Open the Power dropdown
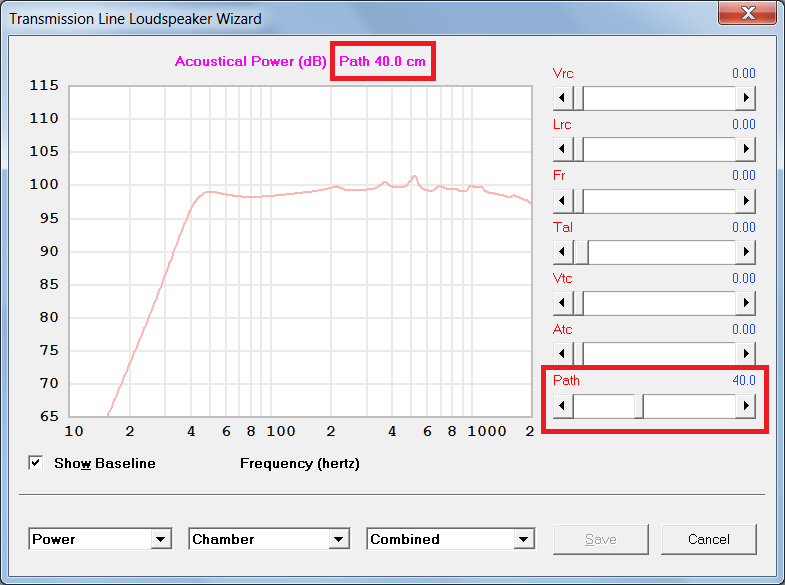785x585 pixels. coord(161,539)
